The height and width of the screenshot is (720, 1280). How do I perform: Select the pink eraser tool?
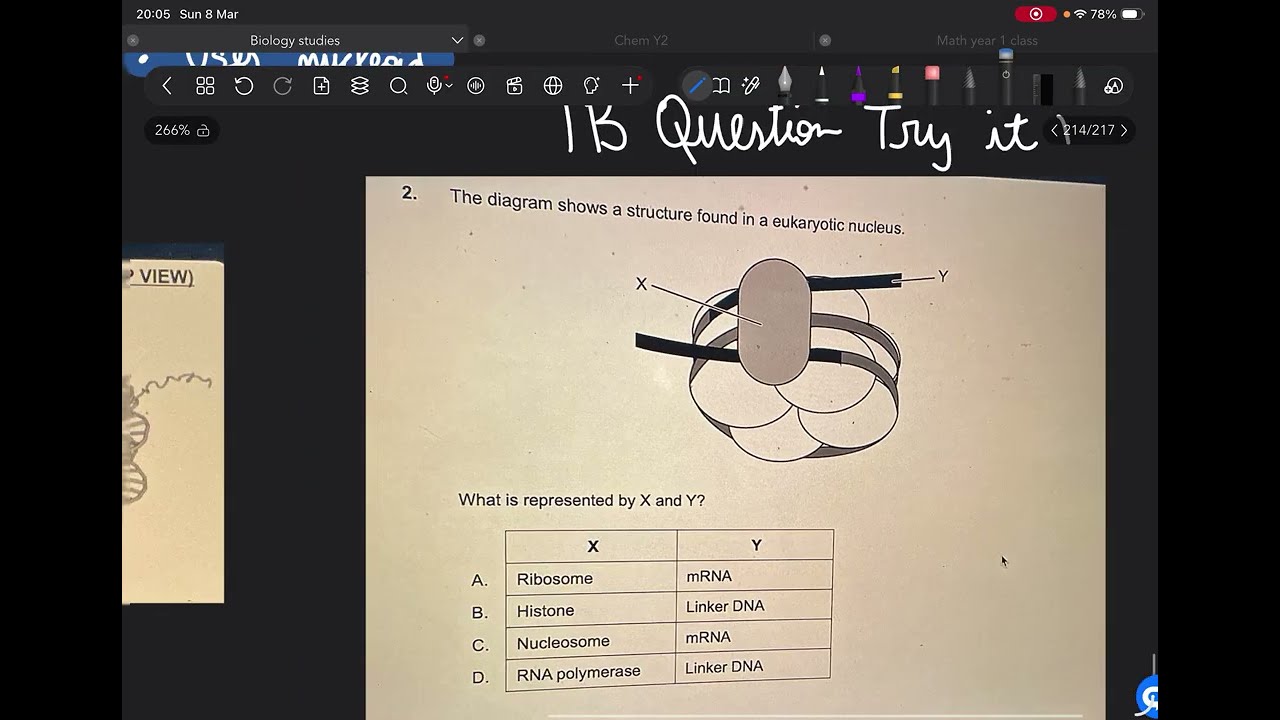tap(933, 85)
